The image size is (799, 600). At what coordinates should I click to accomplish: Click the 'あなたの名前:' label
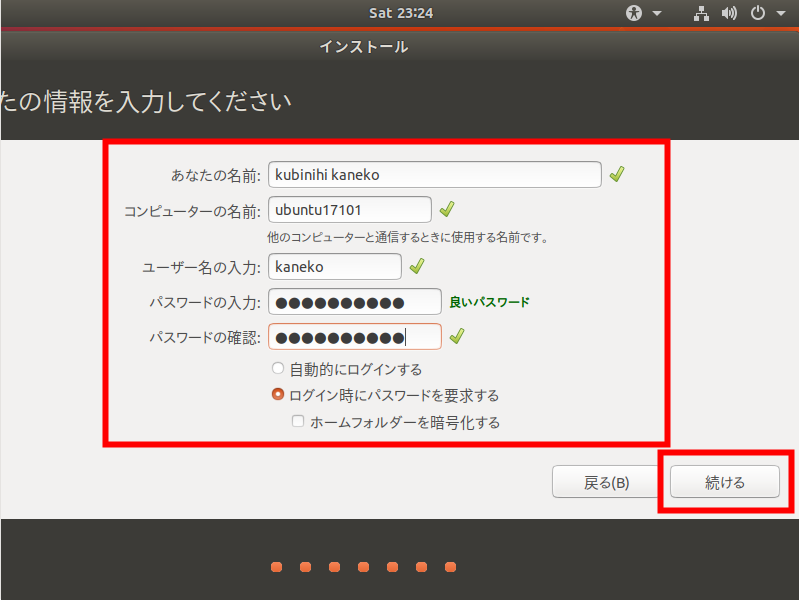coord(216,175)
